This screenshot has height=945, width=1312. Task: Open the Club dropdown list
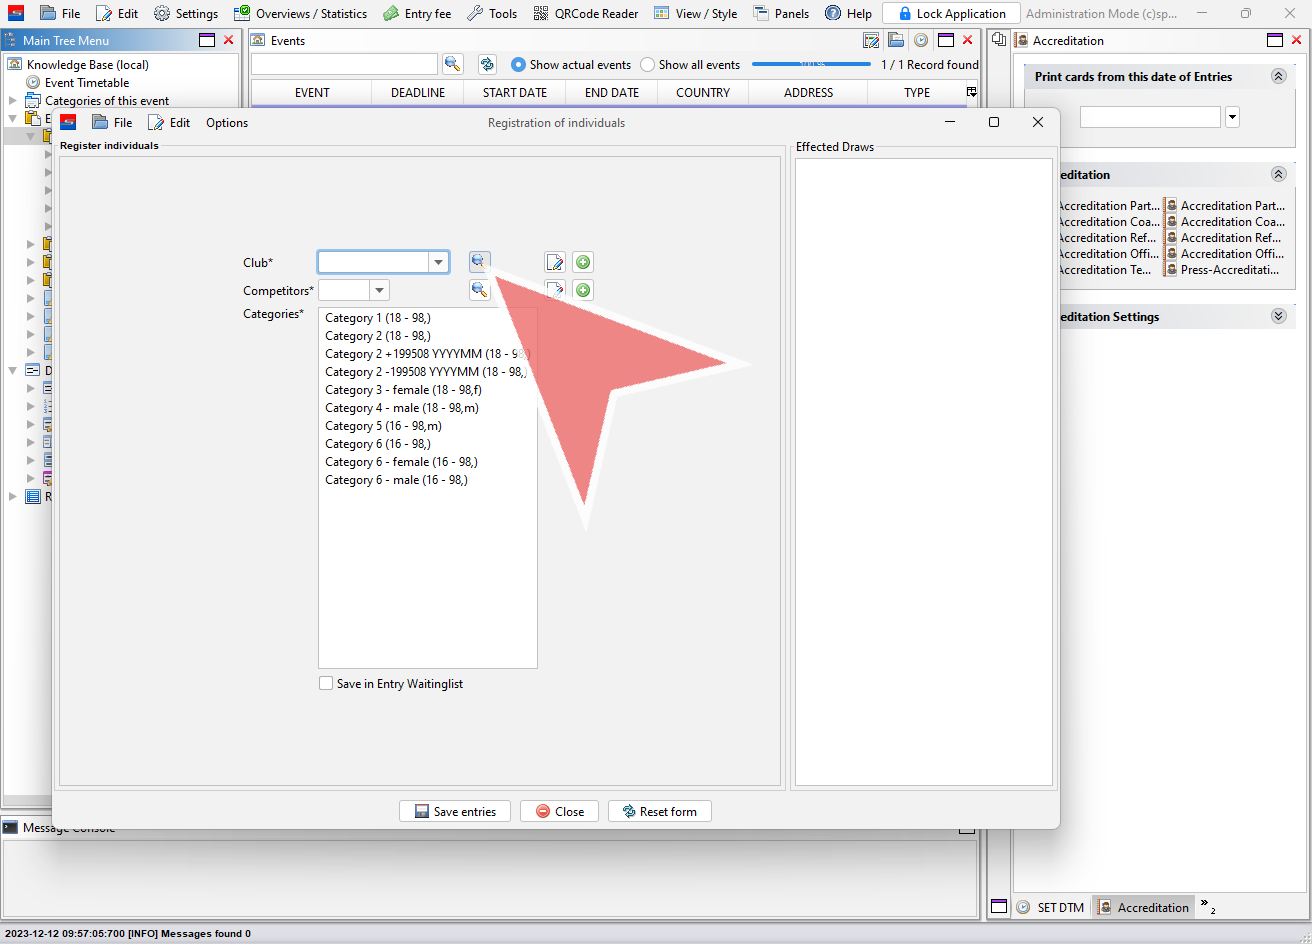click(438, 262)
